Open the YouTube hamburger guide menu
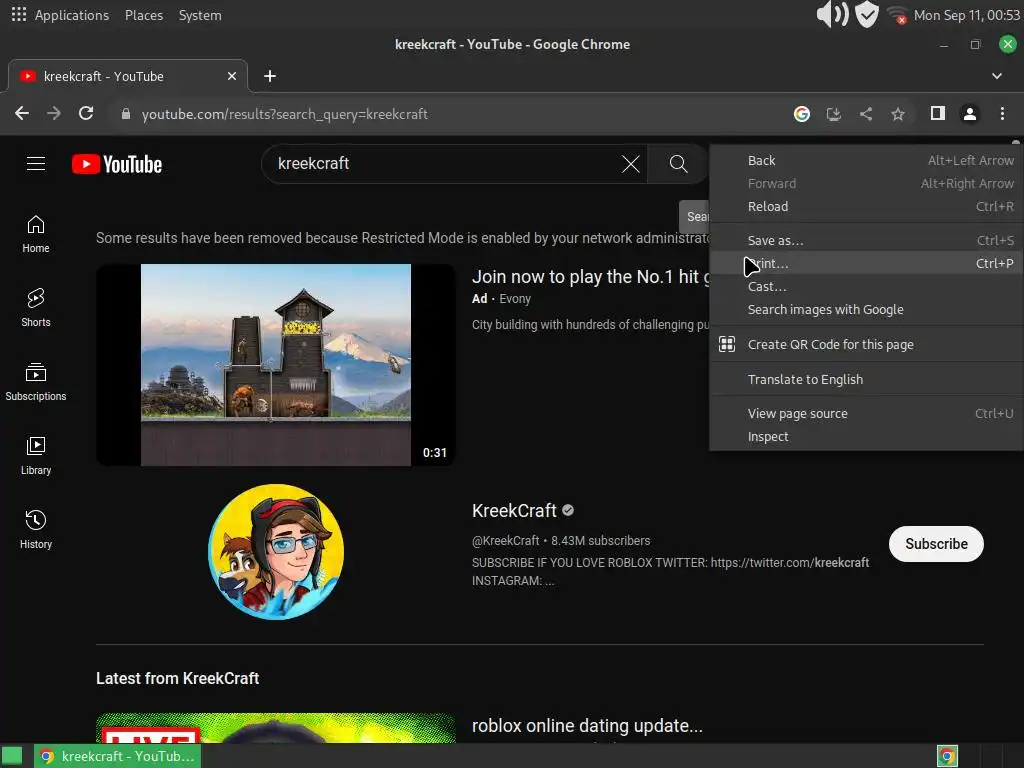Image resolution: width=1024 pixels, height=768 pixels. (36, 163)
